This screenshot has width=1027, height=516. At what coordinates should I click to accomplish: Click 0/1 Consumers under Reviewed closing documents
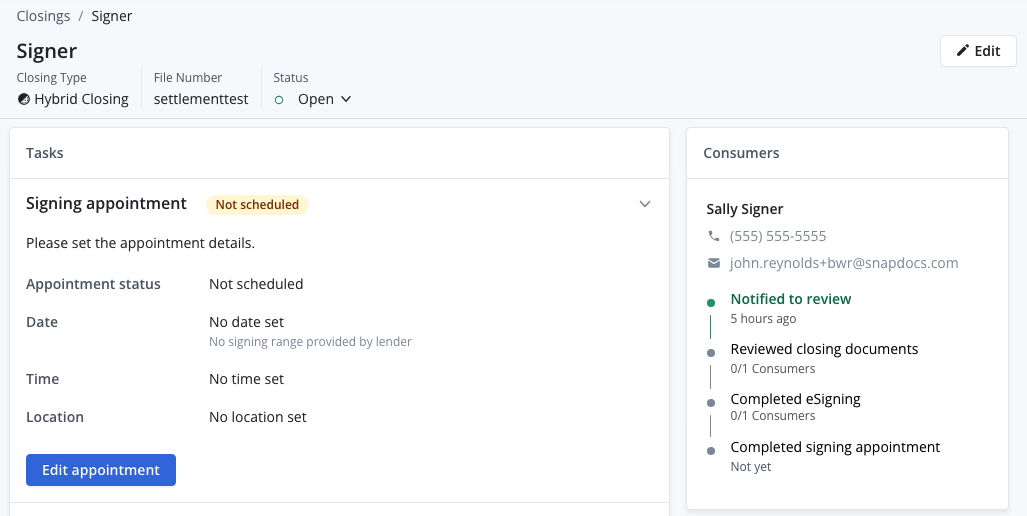773,369
